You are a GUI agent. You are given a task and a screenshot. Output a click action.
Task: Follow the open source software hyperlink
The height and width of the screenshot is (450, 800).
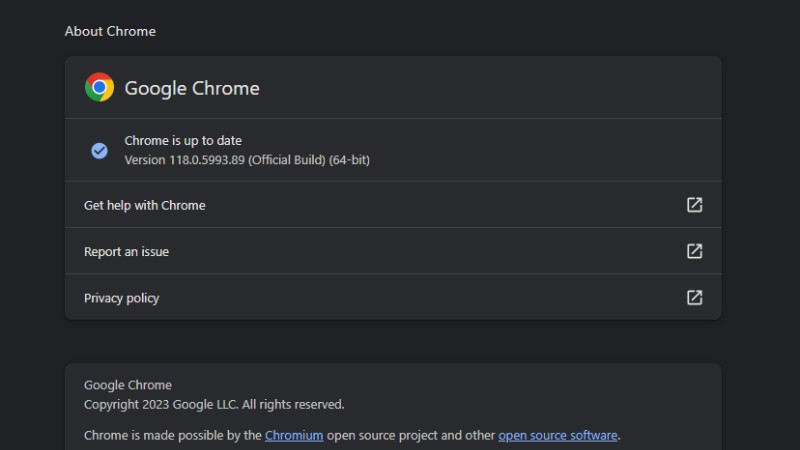tap(558, 435)
